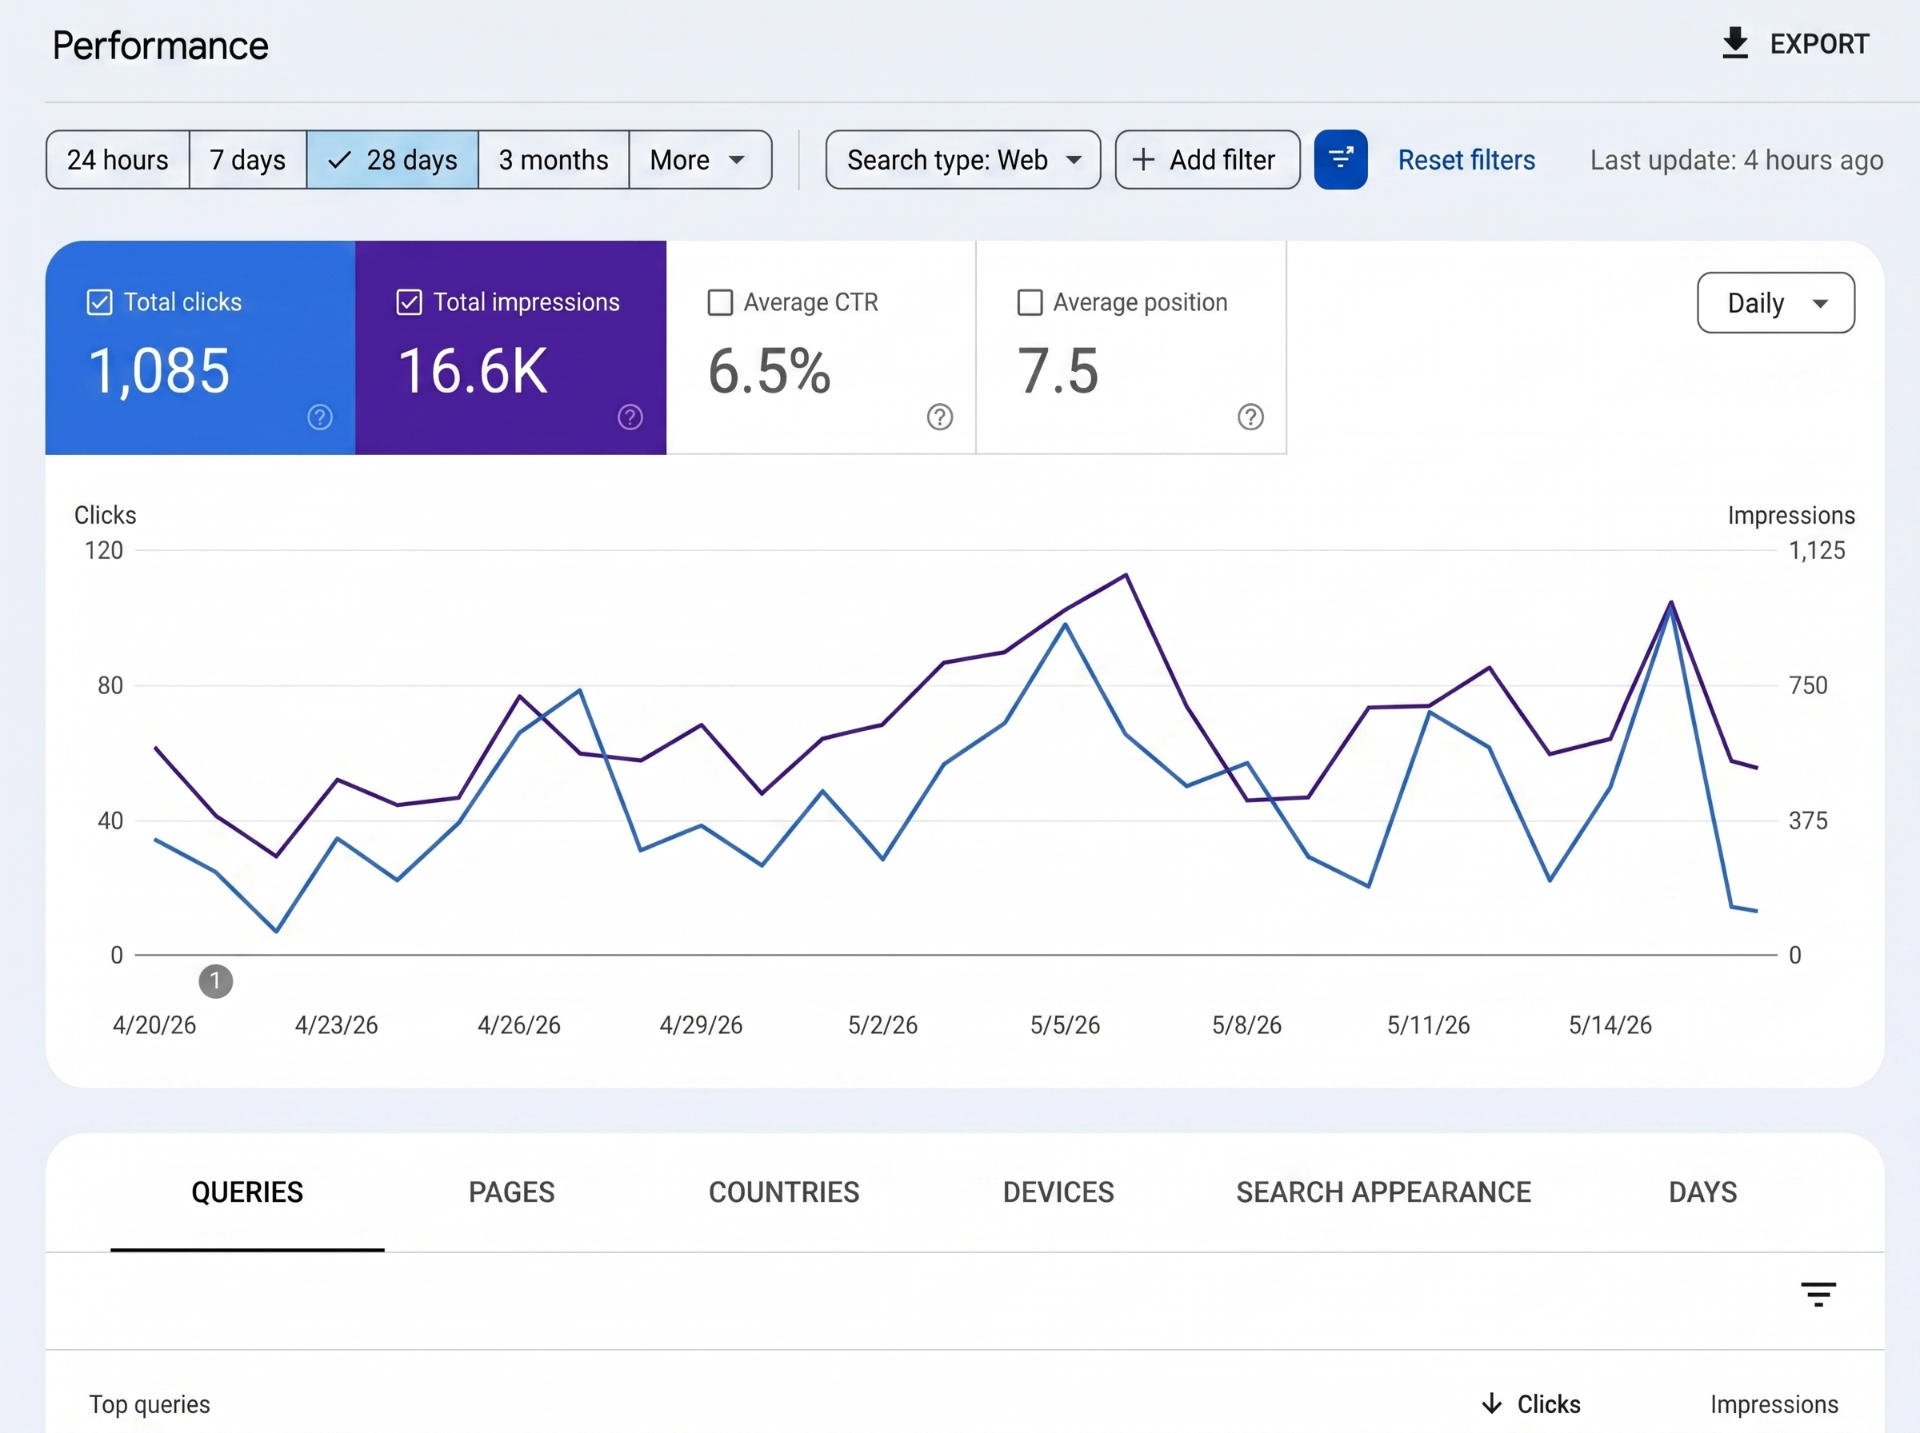Image resolution: width=1920 pixels, height=1433 pixels.
Task: Switch to the Devices tab
Action: point(1058,1192)
